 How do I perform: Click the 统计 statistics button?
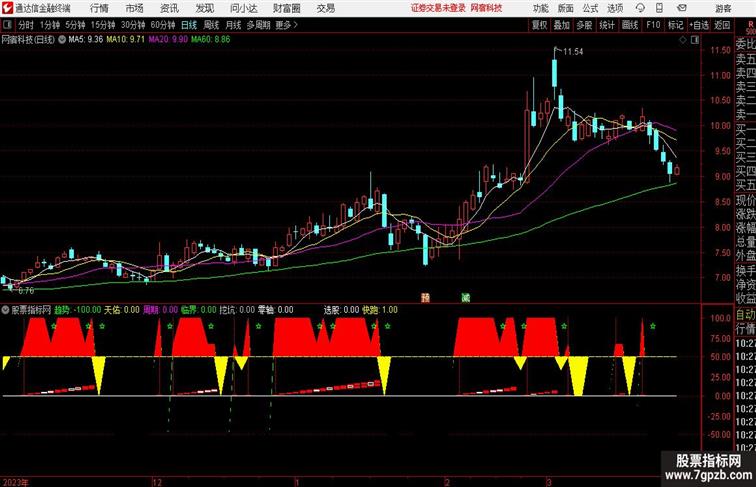point(607,25)
